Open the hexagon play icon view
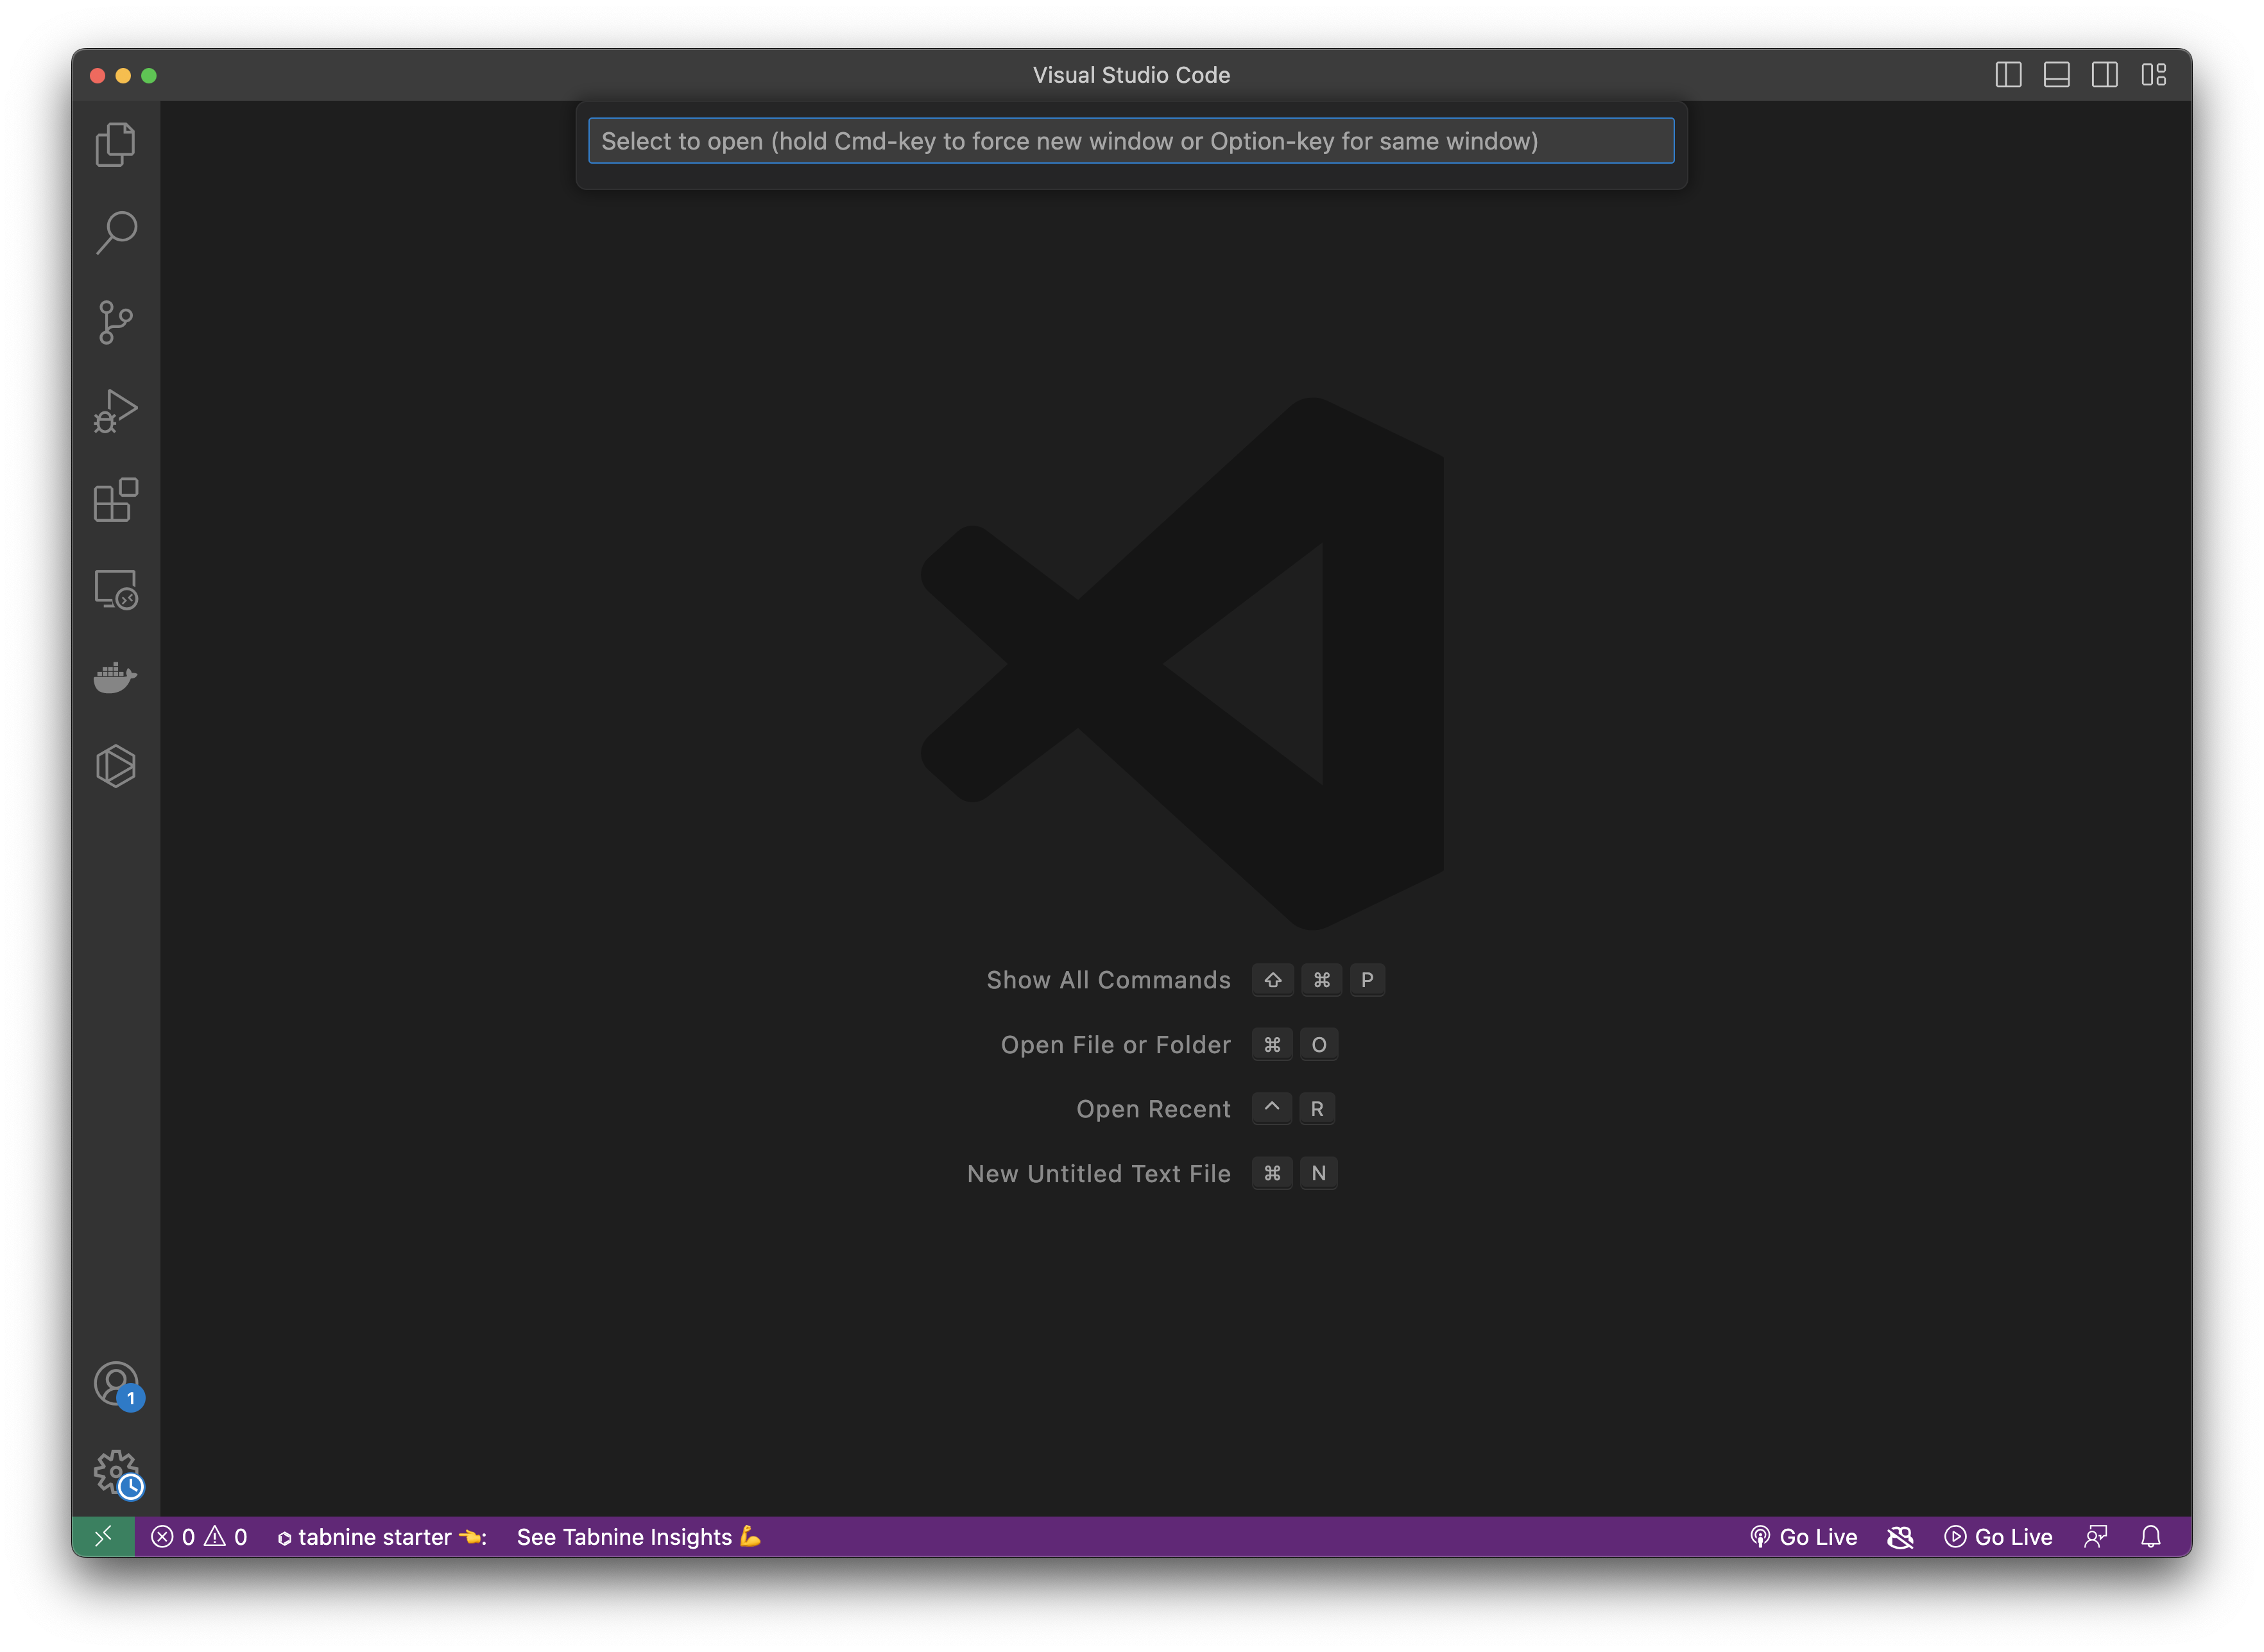The height and width of the screenshot is (1652, 2264). coord(116,766)
